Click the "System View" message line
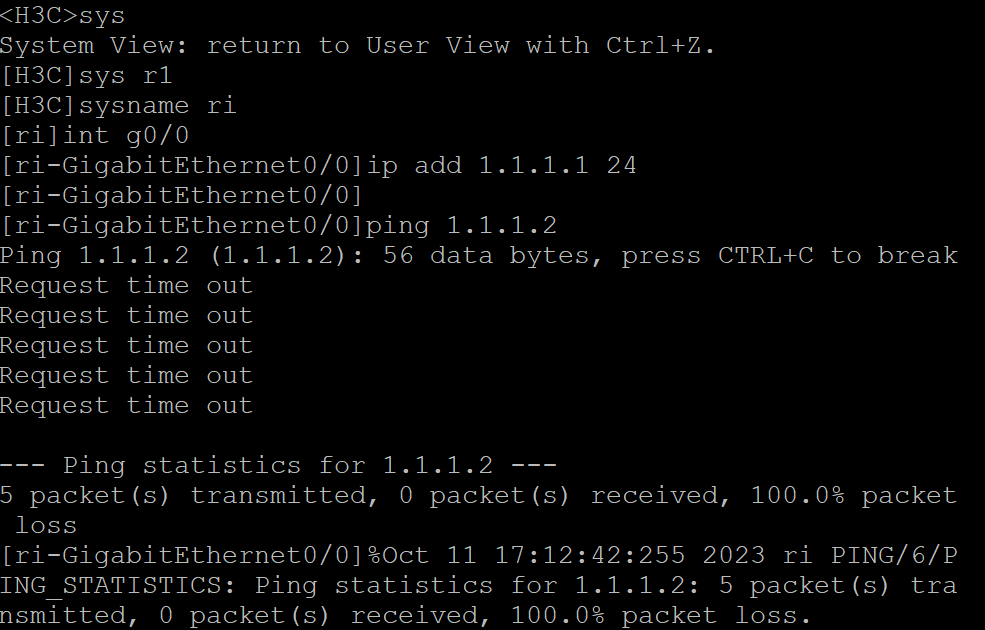 pyautogui.click(x=358, y=46)
